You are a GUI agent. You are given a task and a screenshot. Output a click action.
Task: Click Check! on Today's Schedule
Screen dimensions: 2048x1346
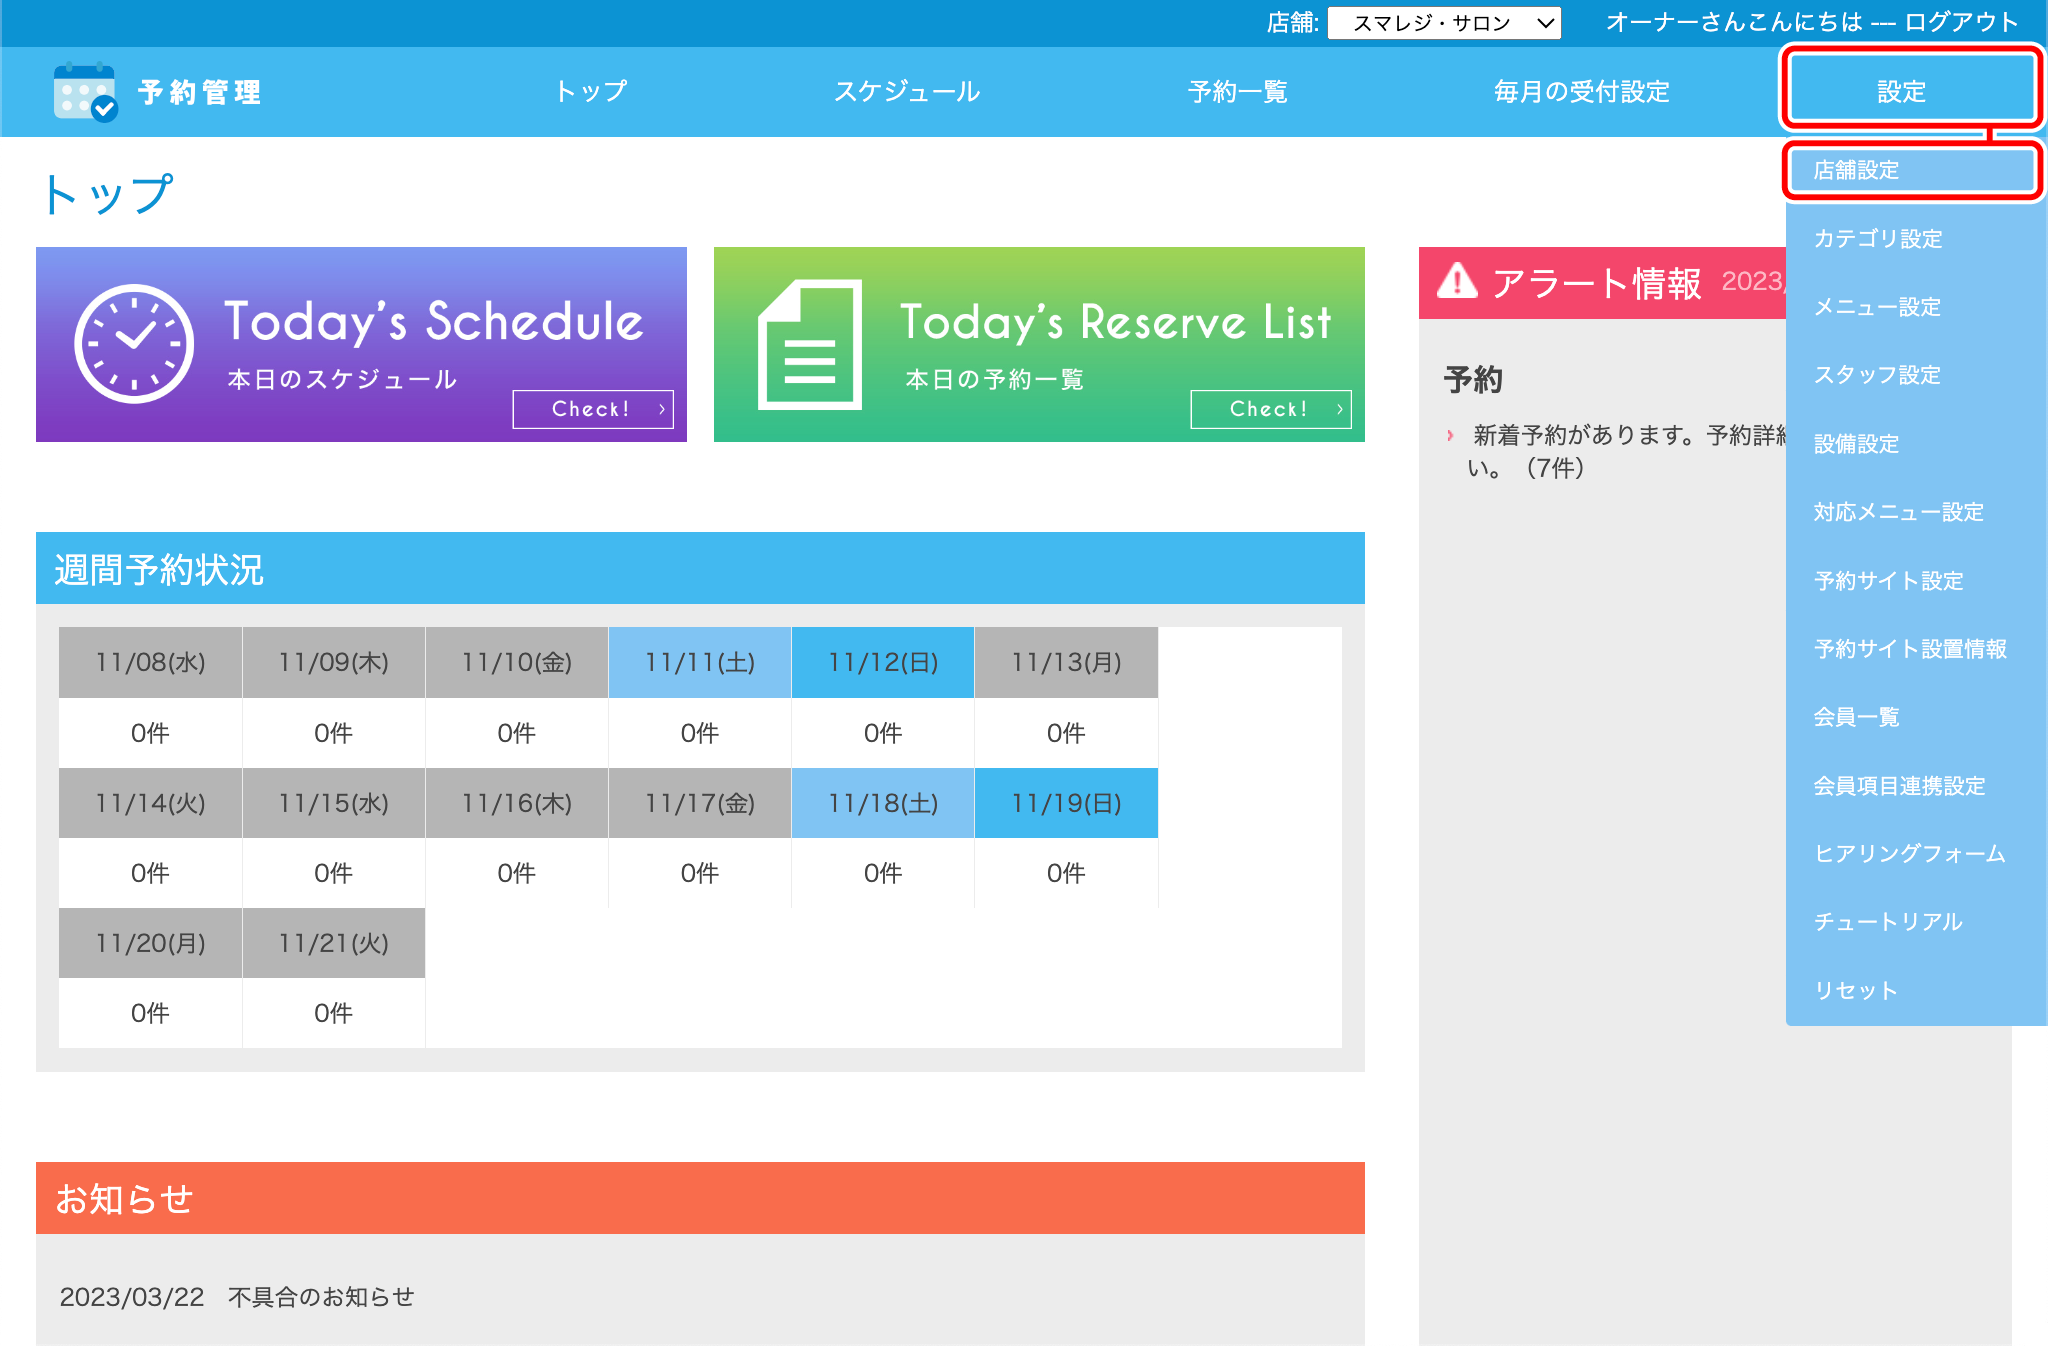(x=593, y=408)
